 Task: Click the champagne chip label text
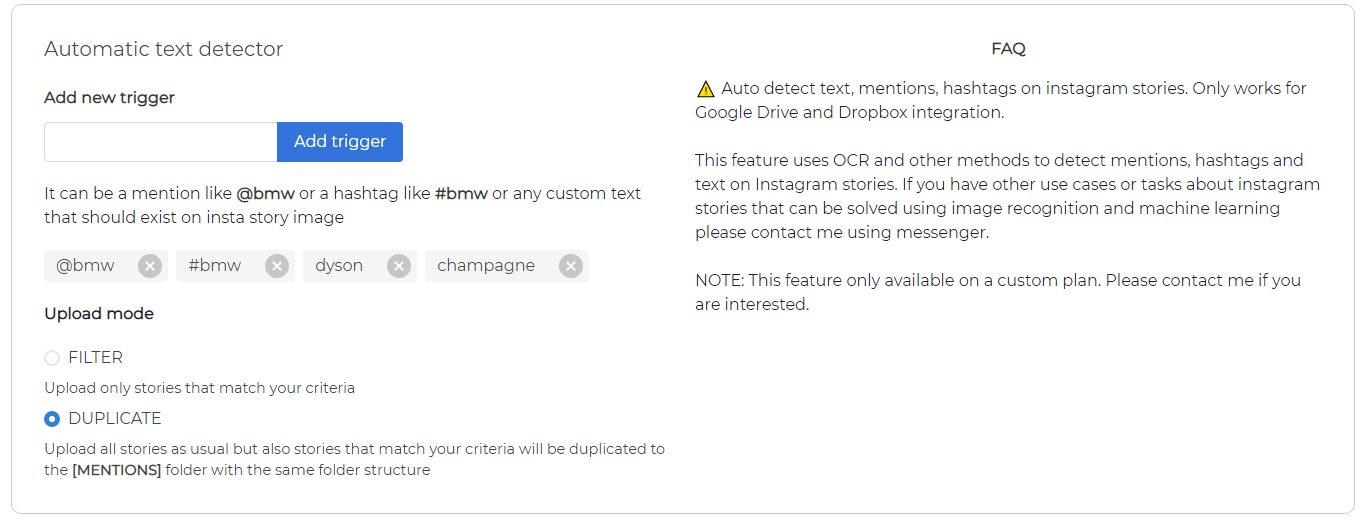(486, 266)
